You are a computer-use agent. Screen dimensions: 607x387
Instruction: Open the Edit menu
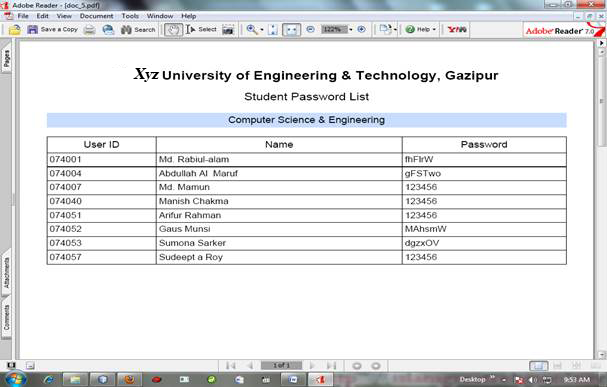pos(43,16)
